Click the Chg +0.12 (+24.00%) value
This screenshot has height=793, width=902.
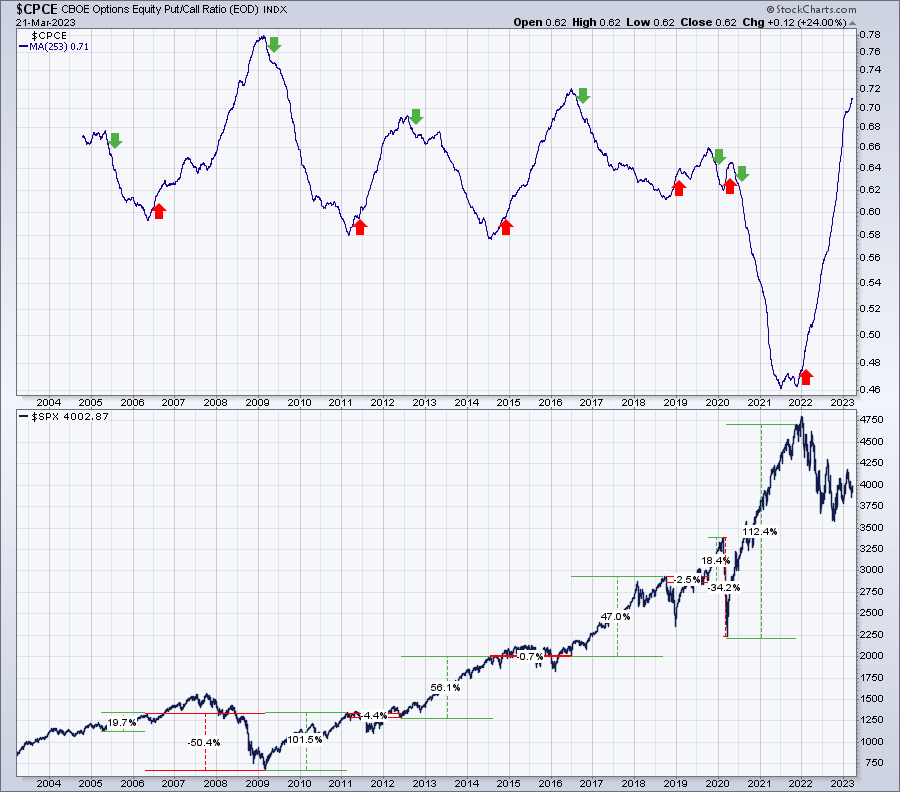(794, 22)
